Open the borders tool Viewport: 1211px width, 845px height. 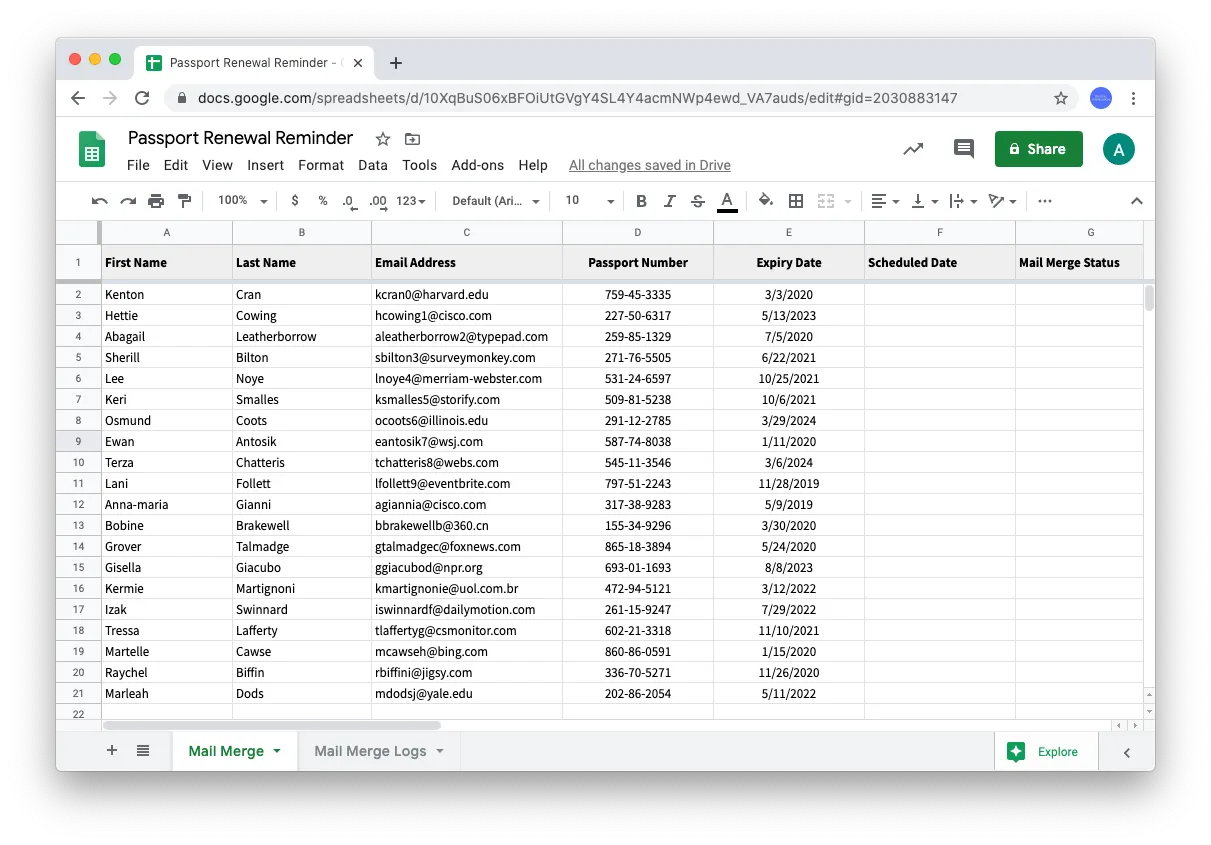coord(796,201)
